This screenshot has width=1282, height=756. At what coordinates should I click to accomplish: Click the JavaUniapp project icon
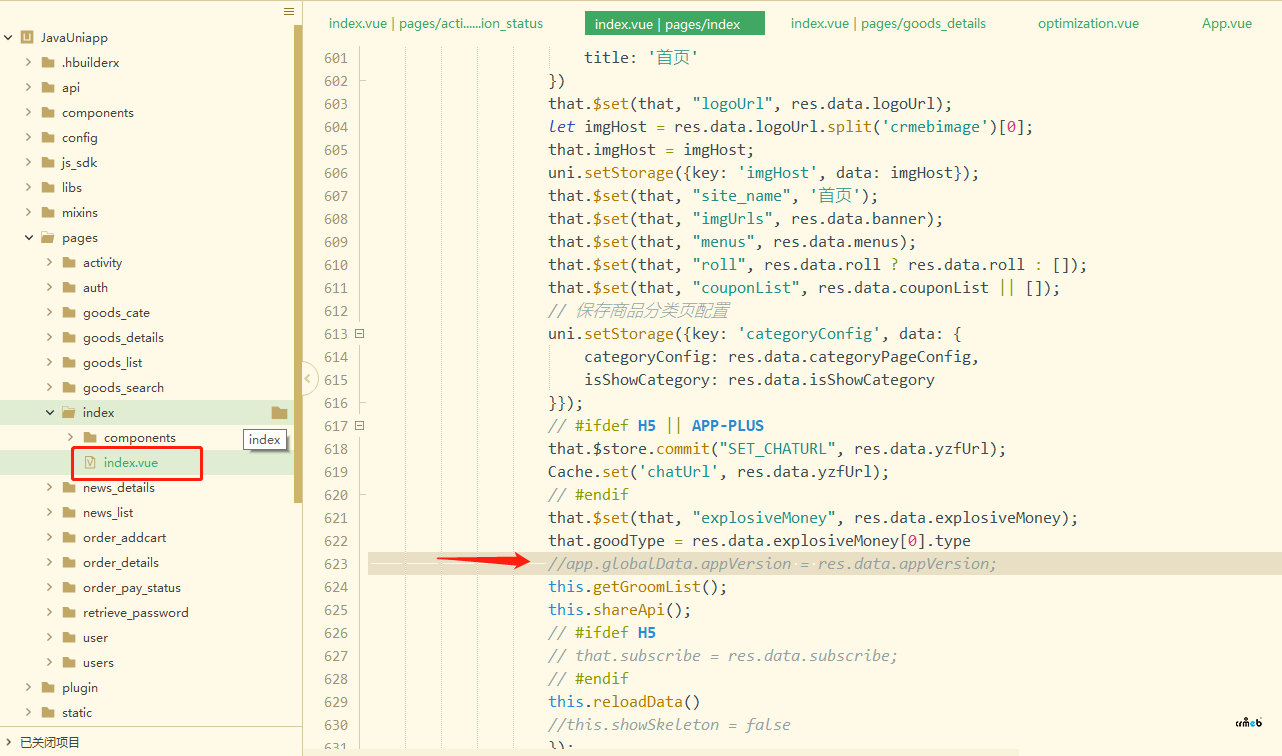pos(27,38)
